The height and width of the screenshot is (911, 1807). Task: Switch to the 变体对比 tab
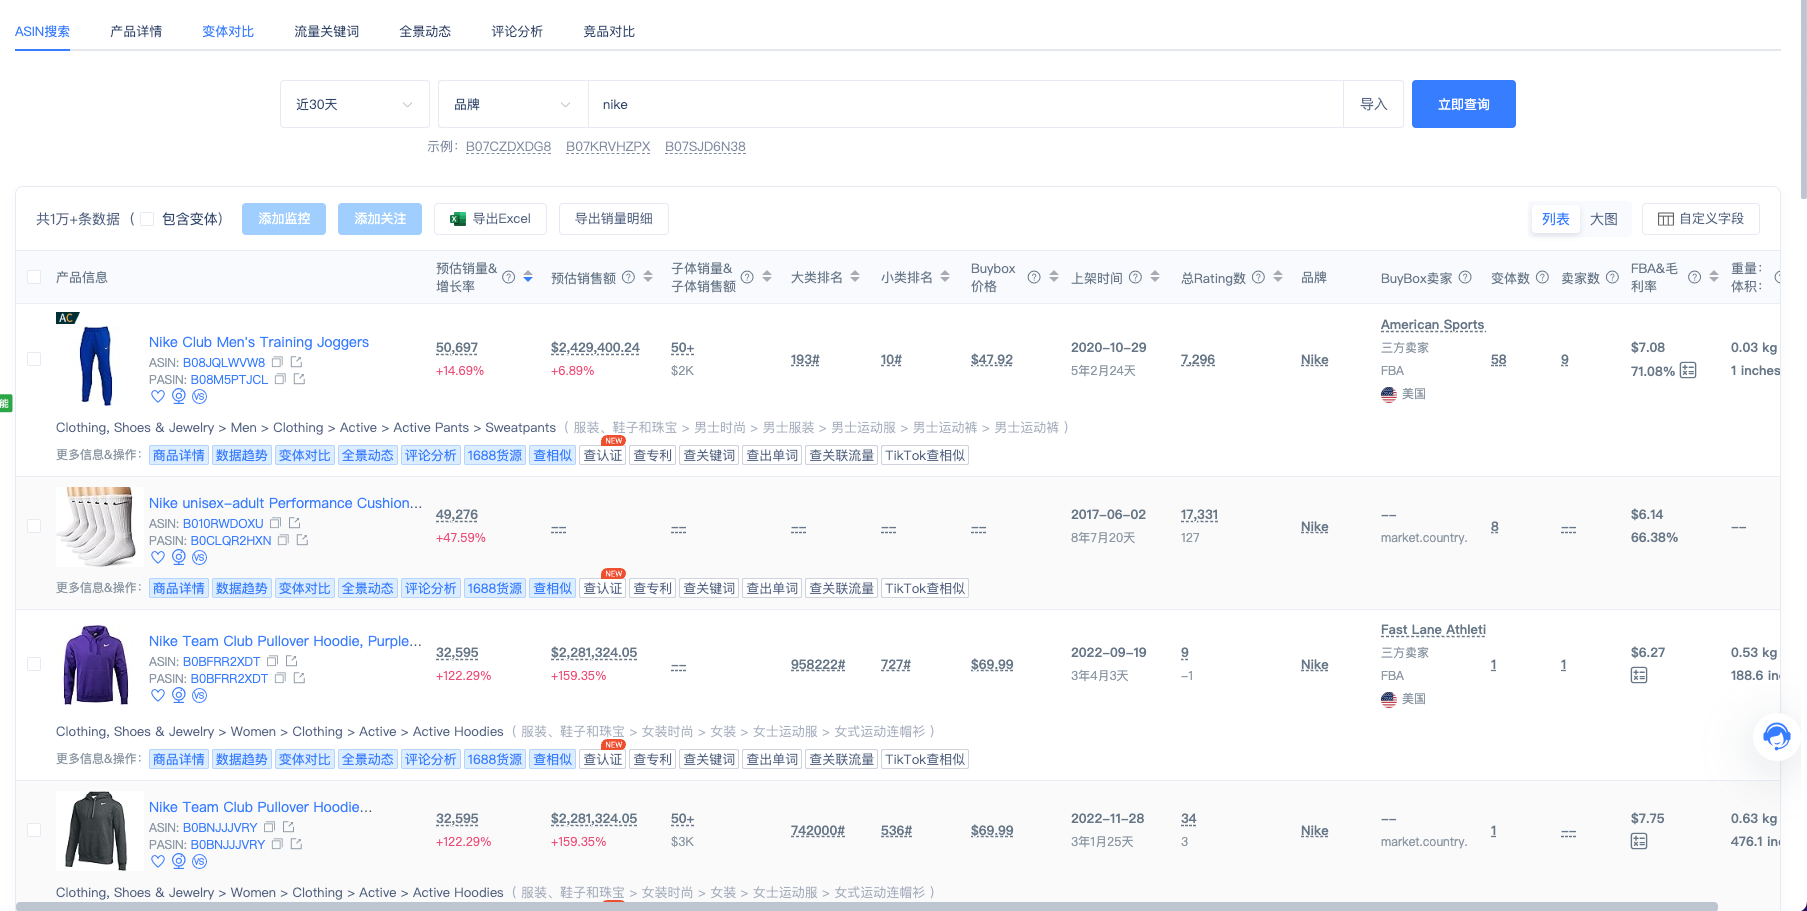pos(228,31)
